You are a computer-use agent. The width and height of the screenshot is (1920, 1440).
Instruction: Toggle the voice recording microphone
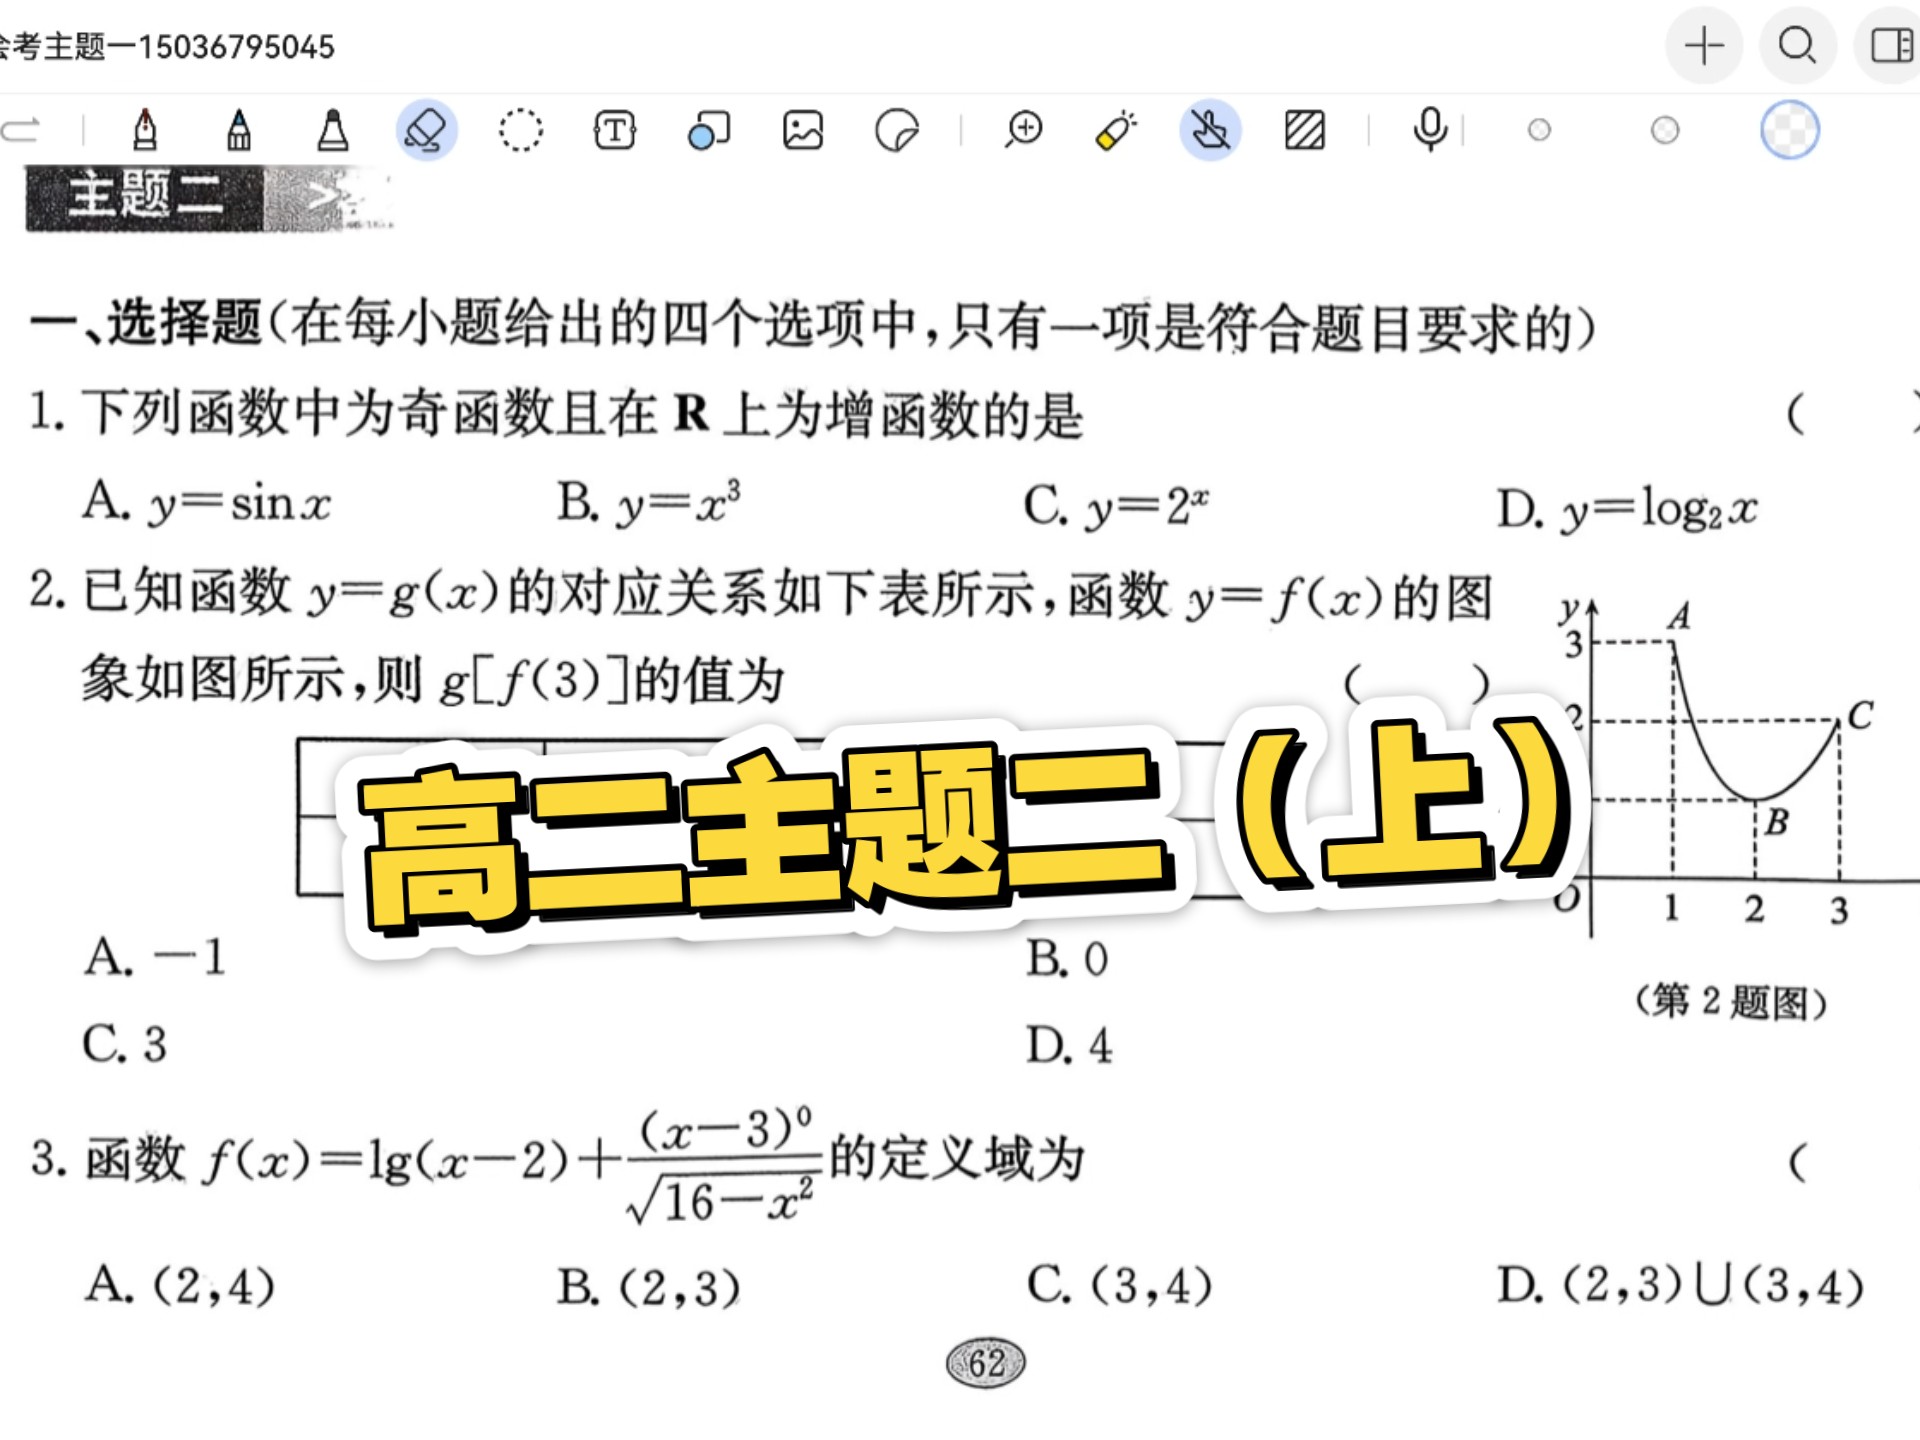pos(1428,130)
